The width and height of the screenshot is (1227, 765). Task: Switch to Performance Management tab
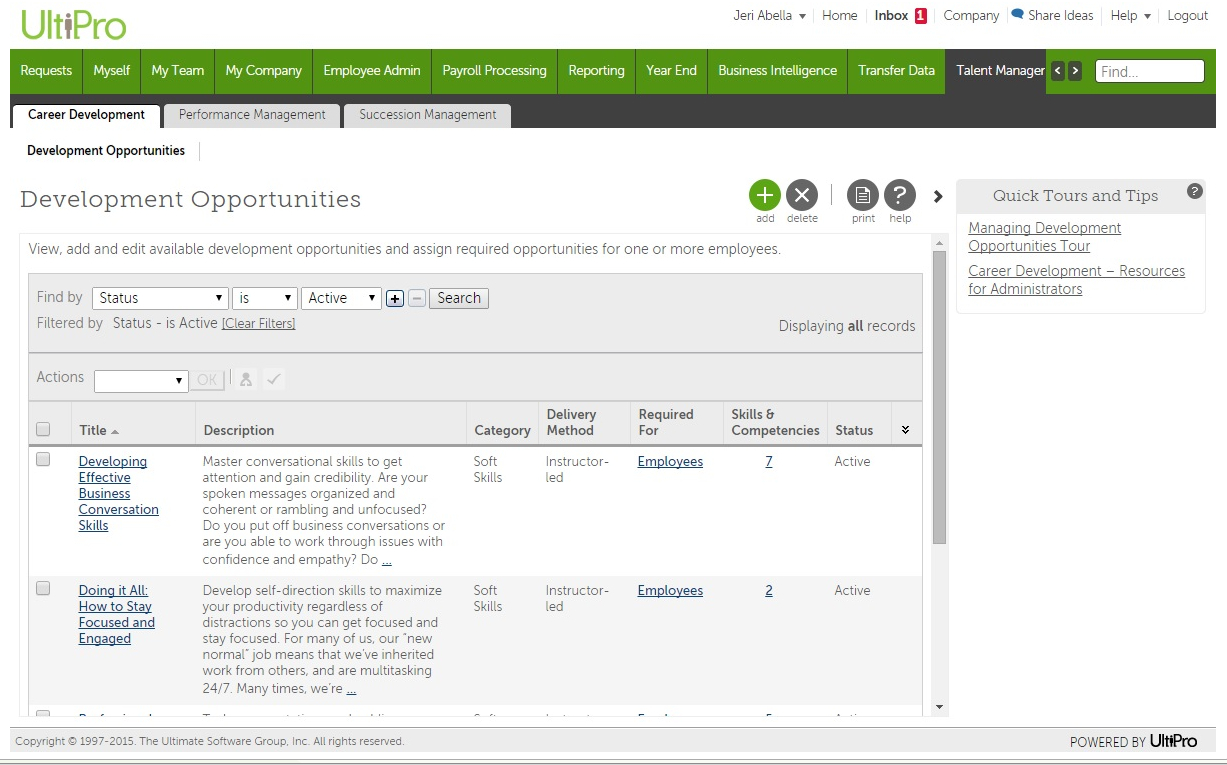pyautogui.click(x=252, y=115)
